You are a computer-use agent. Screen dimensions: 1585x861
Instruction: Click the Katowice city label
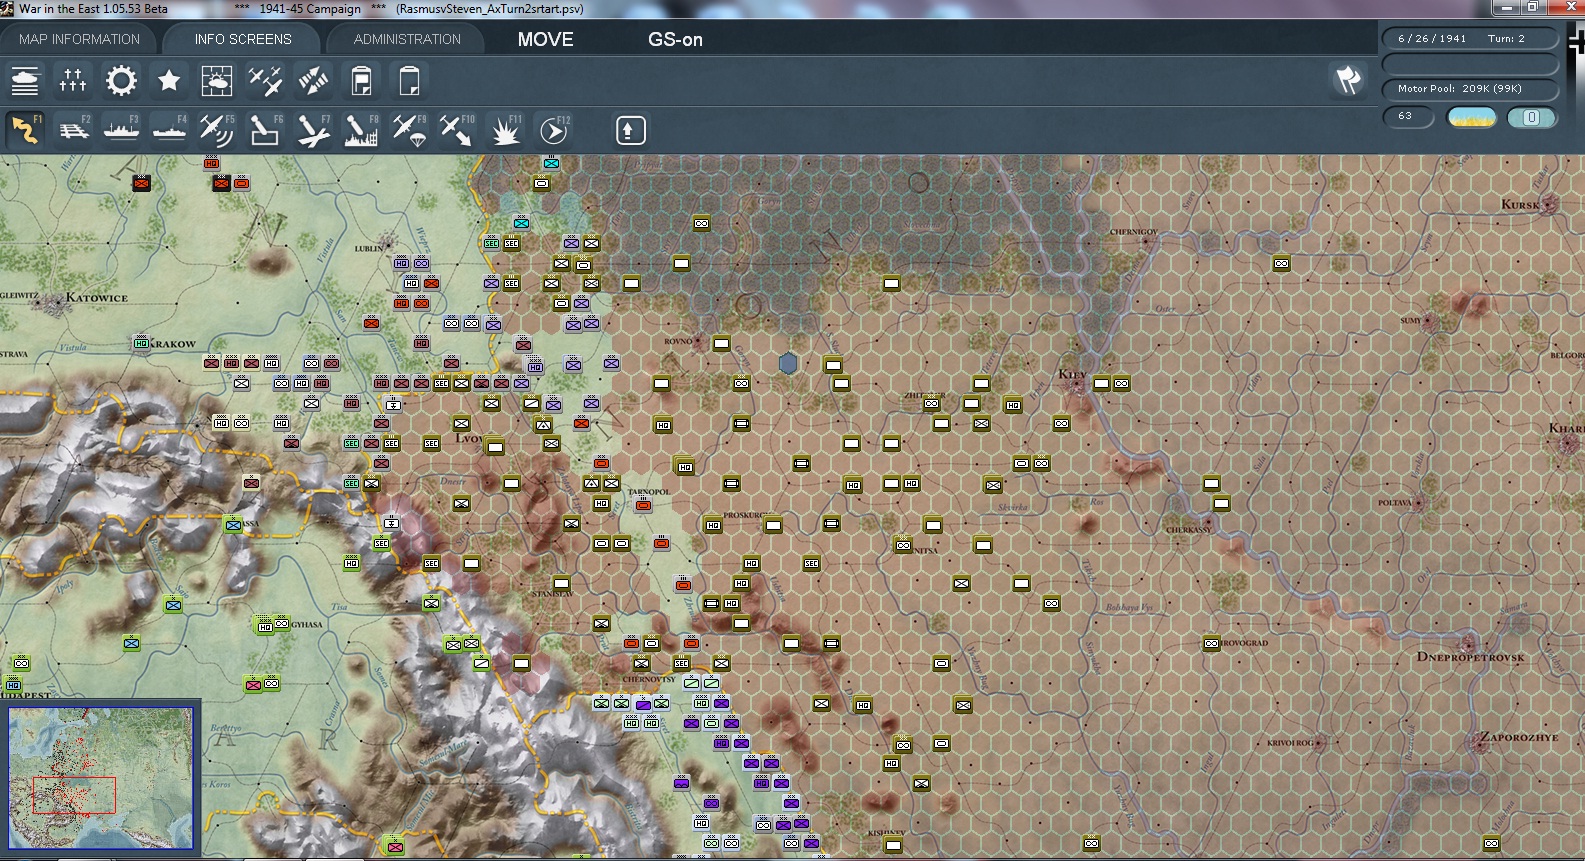[96, 298]
